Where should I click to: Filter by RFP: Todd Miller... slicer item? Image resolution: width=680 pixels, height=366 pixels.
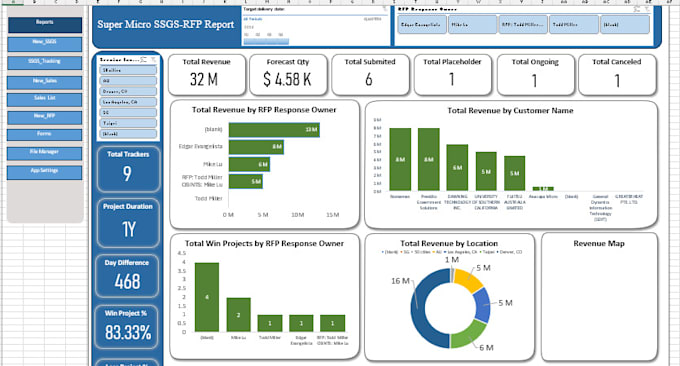523,25
